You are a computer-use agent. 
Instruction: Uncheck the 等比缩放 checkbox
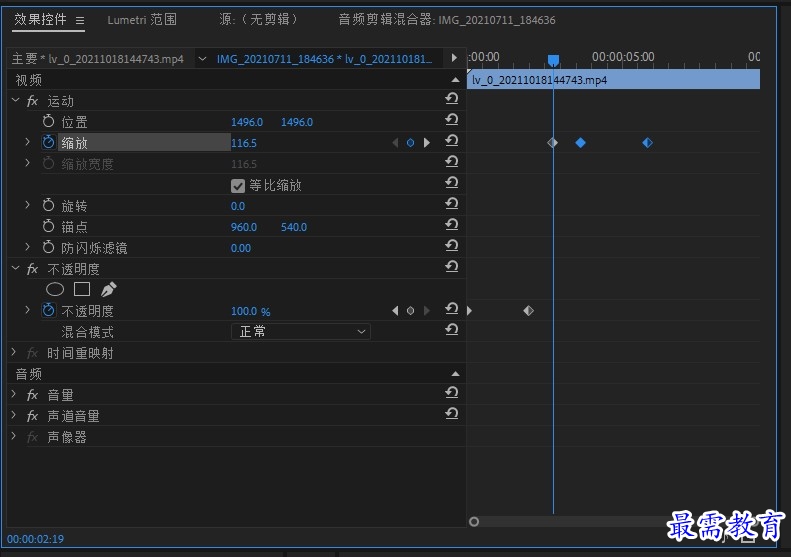[238, 186]
